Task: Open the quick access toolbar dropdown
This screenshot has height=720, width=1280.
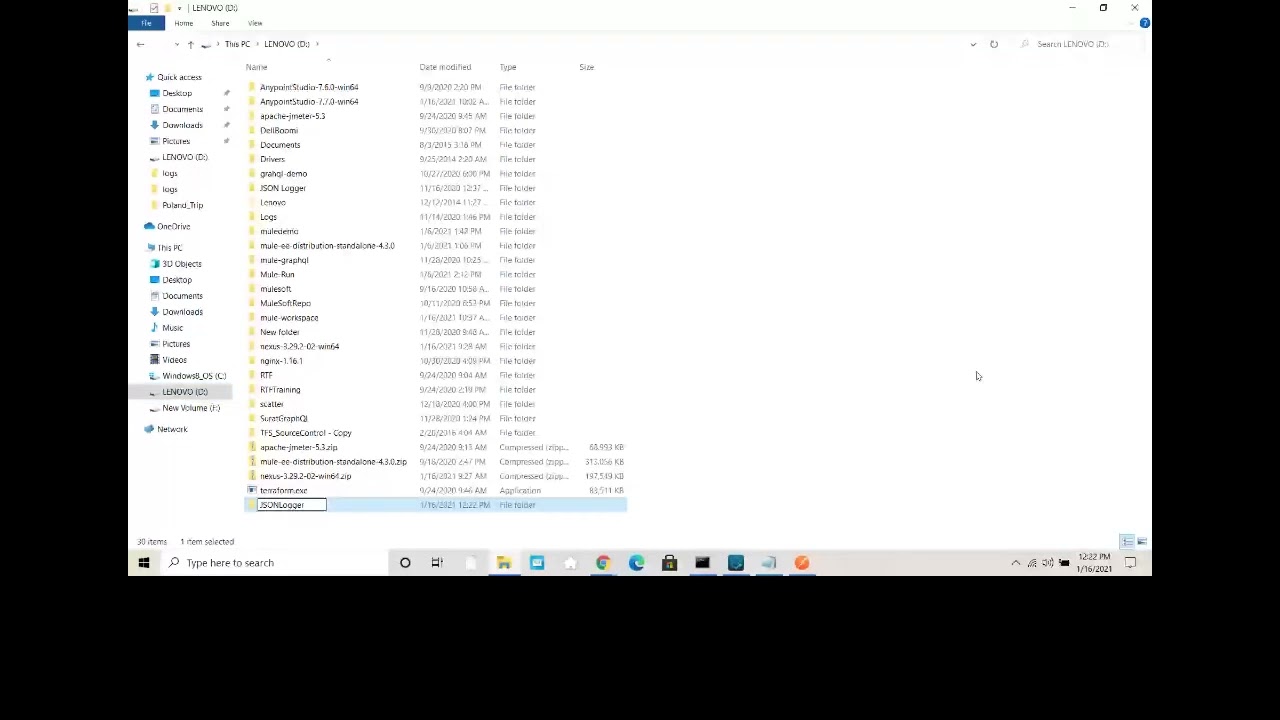Action: [x=179, y=8]
